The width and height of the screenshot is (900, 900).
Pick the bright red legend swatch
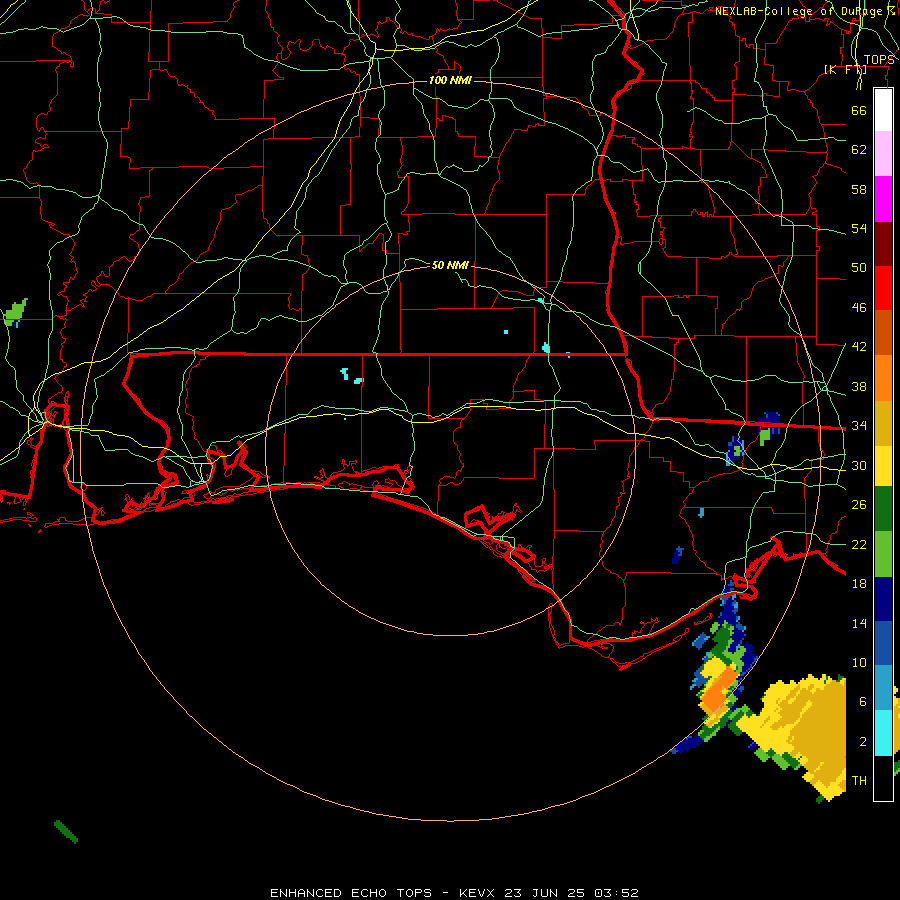[883, 288]
